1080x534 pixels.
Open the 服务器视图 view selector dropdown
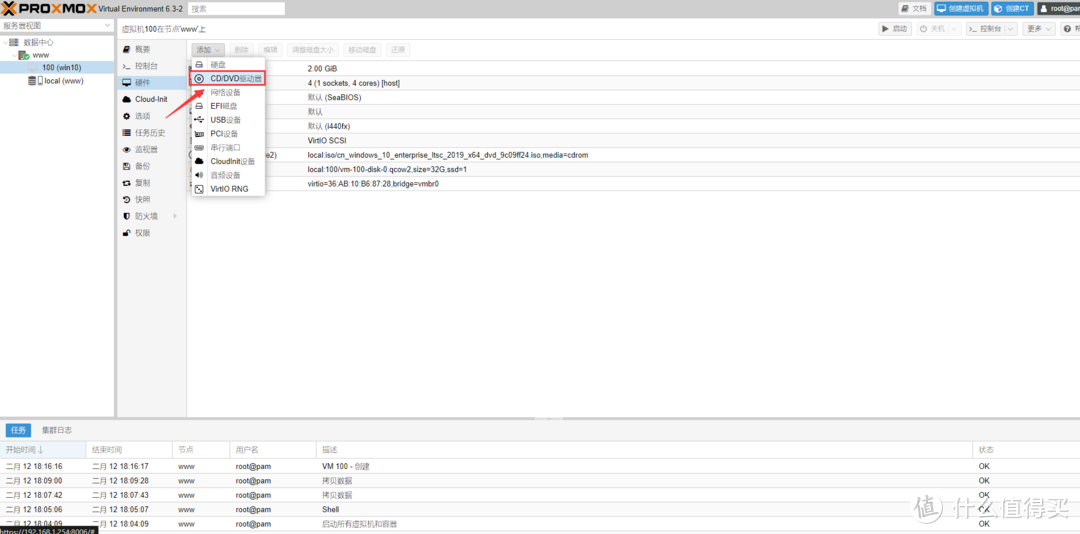(57, 25)
